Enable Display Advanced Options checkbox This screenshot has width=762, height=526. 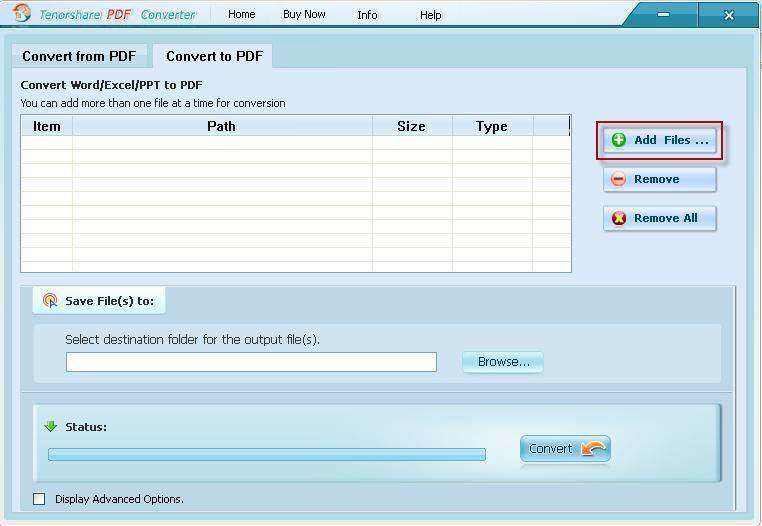click(39, 499)
